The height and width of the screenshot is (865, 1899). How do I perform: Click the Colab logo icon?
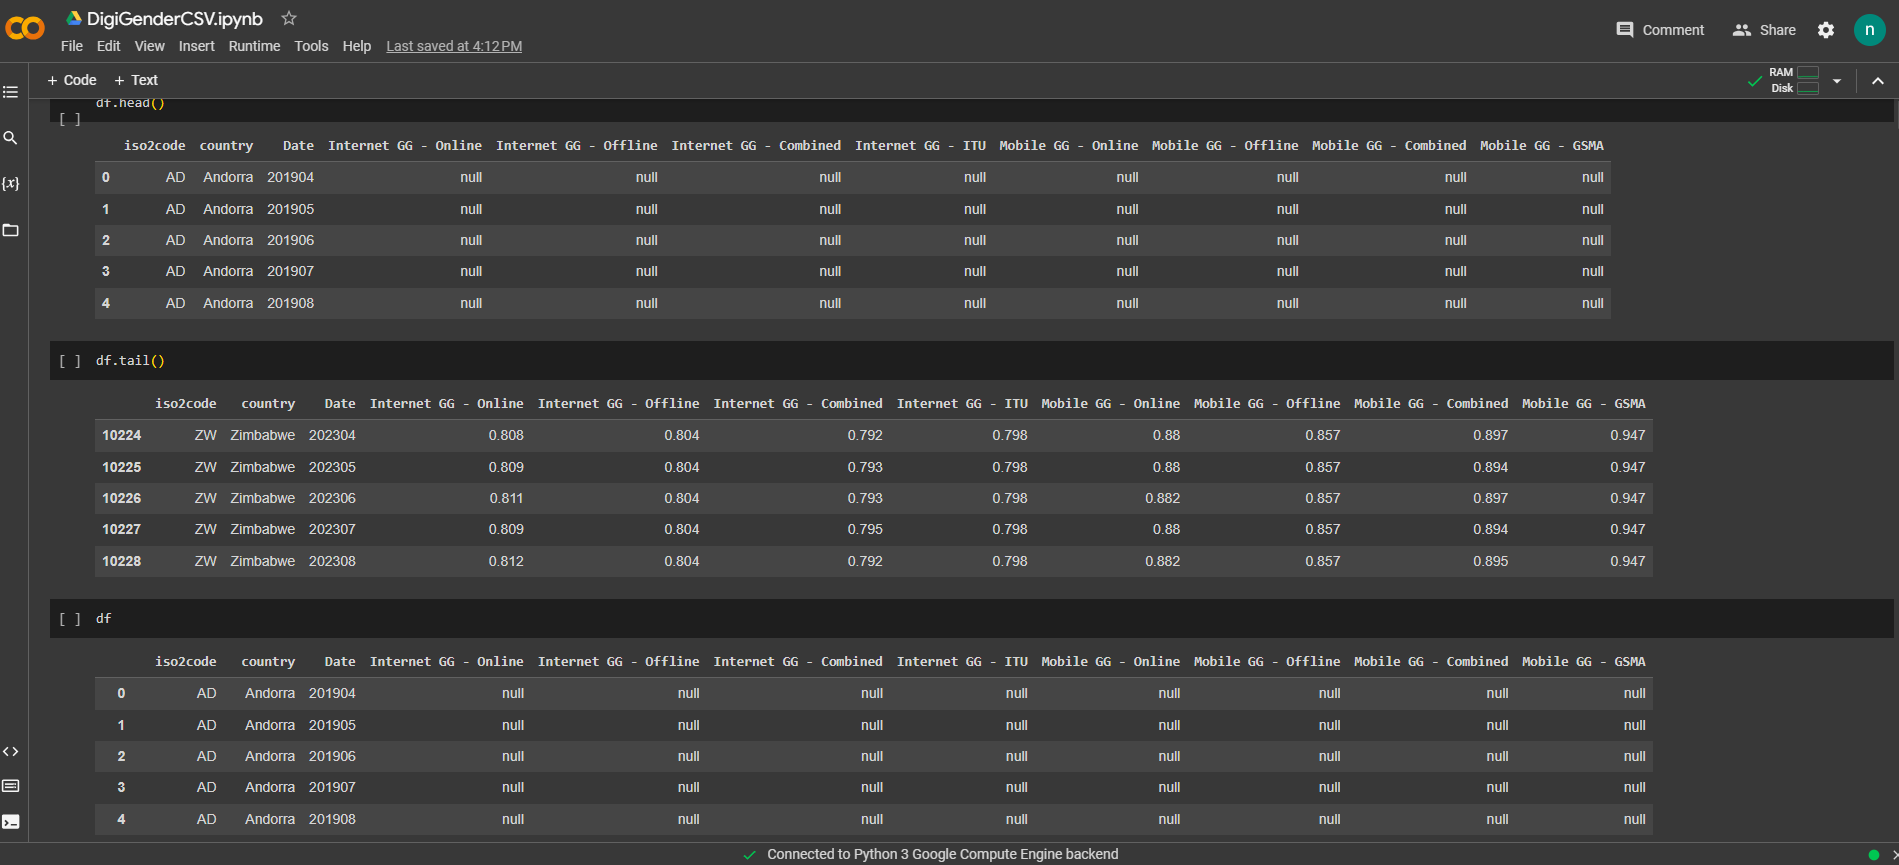pos(25,28)
